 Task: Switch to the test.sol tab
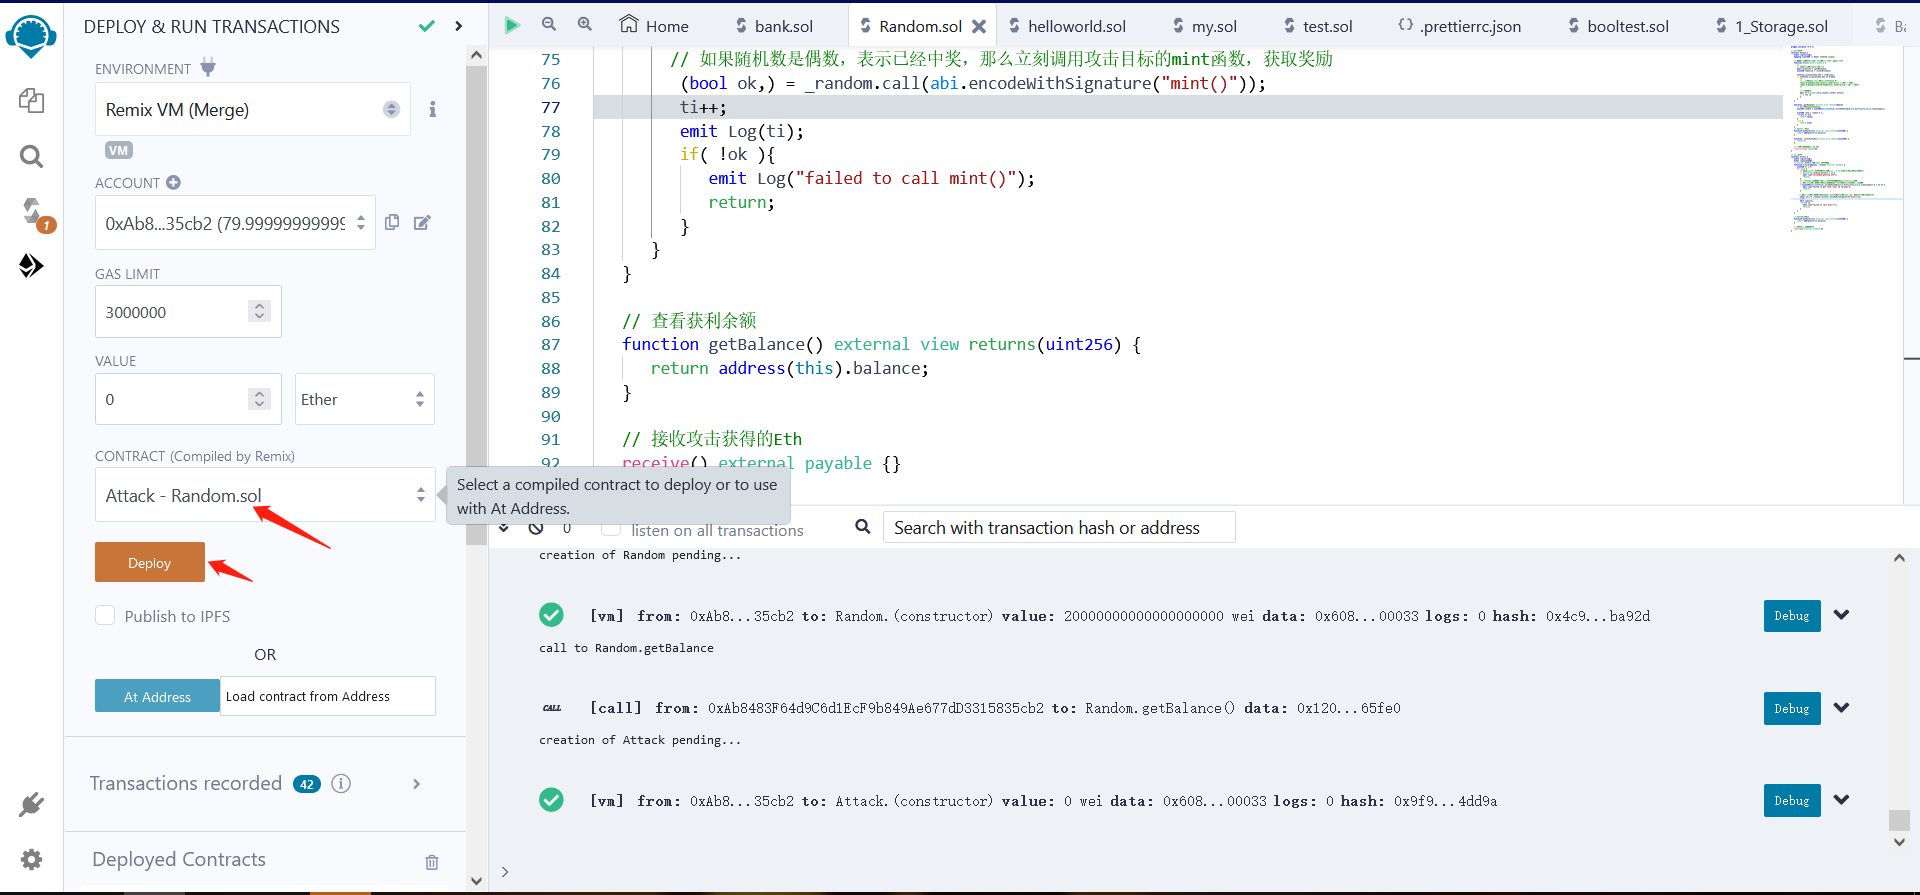pyautogui.click(x=1318, y=26)
